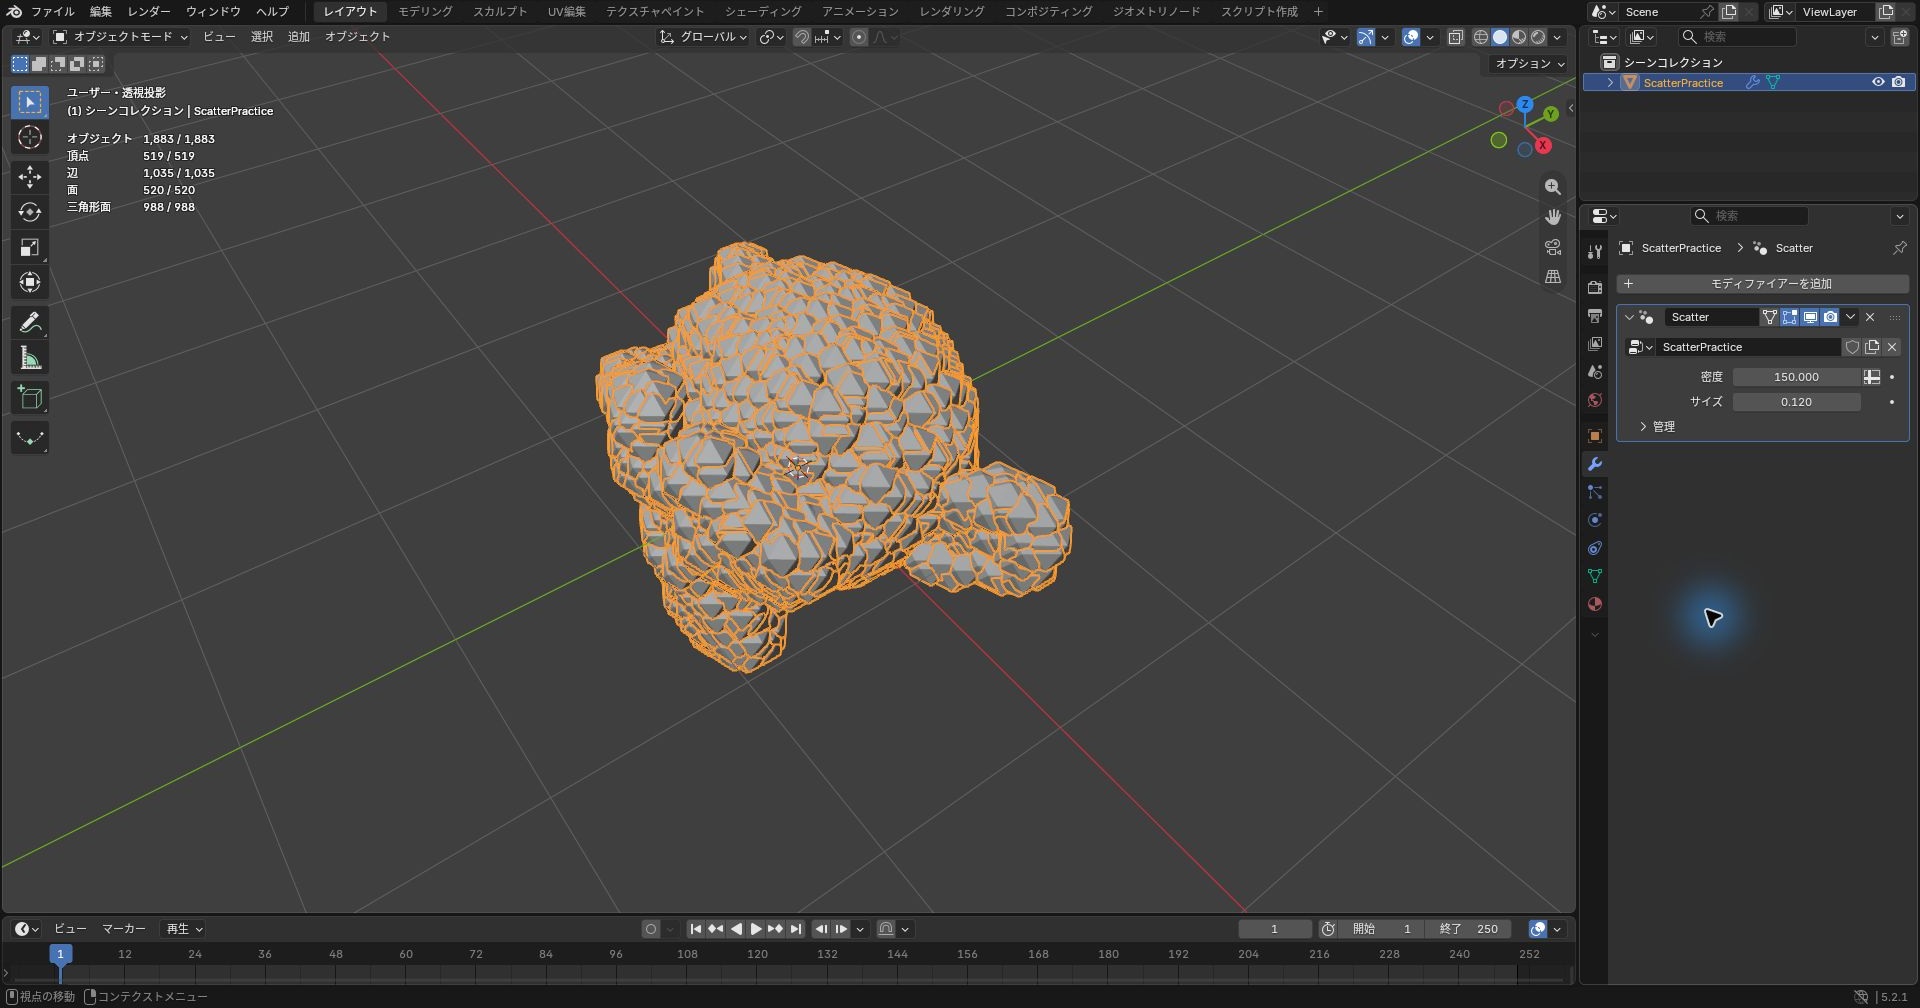Switch to the シェーディング workspace tab
1920x1008 pixels.
763,11
